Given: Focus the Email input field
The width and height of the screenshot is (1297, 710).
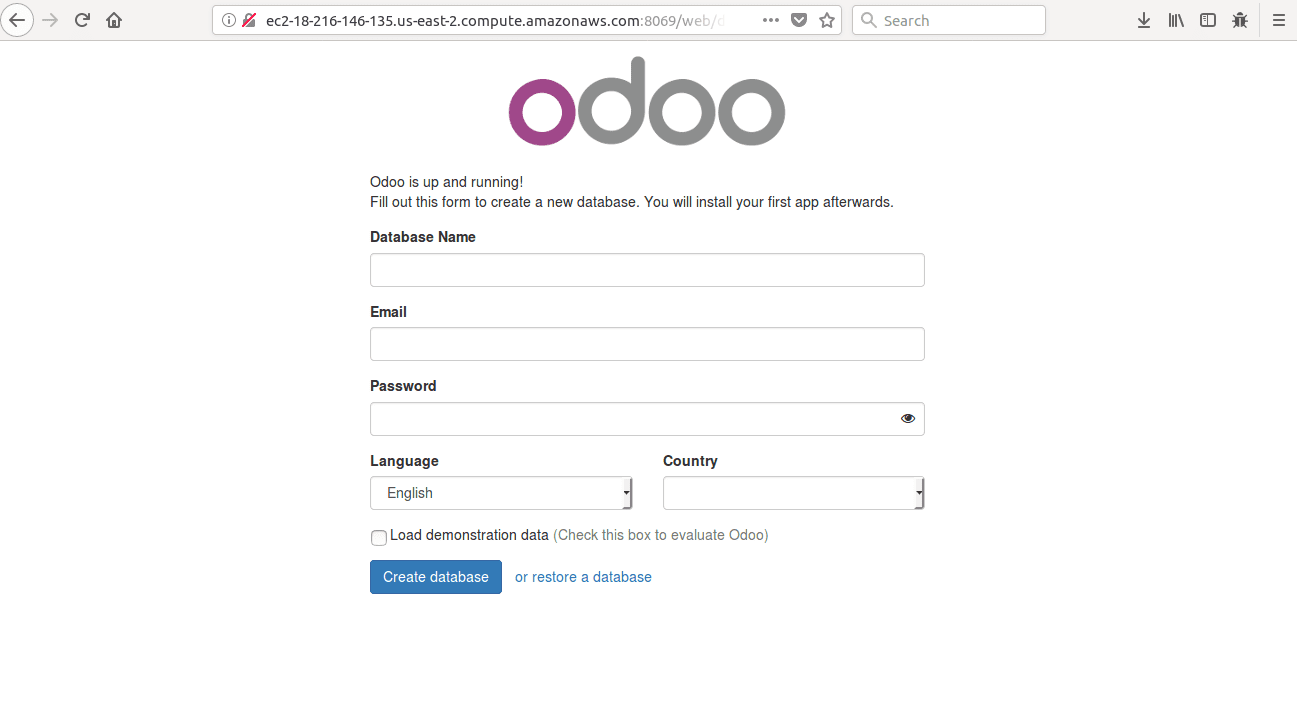Looking at the screenshot, I should pyautogui.click(x=647, y=344).
